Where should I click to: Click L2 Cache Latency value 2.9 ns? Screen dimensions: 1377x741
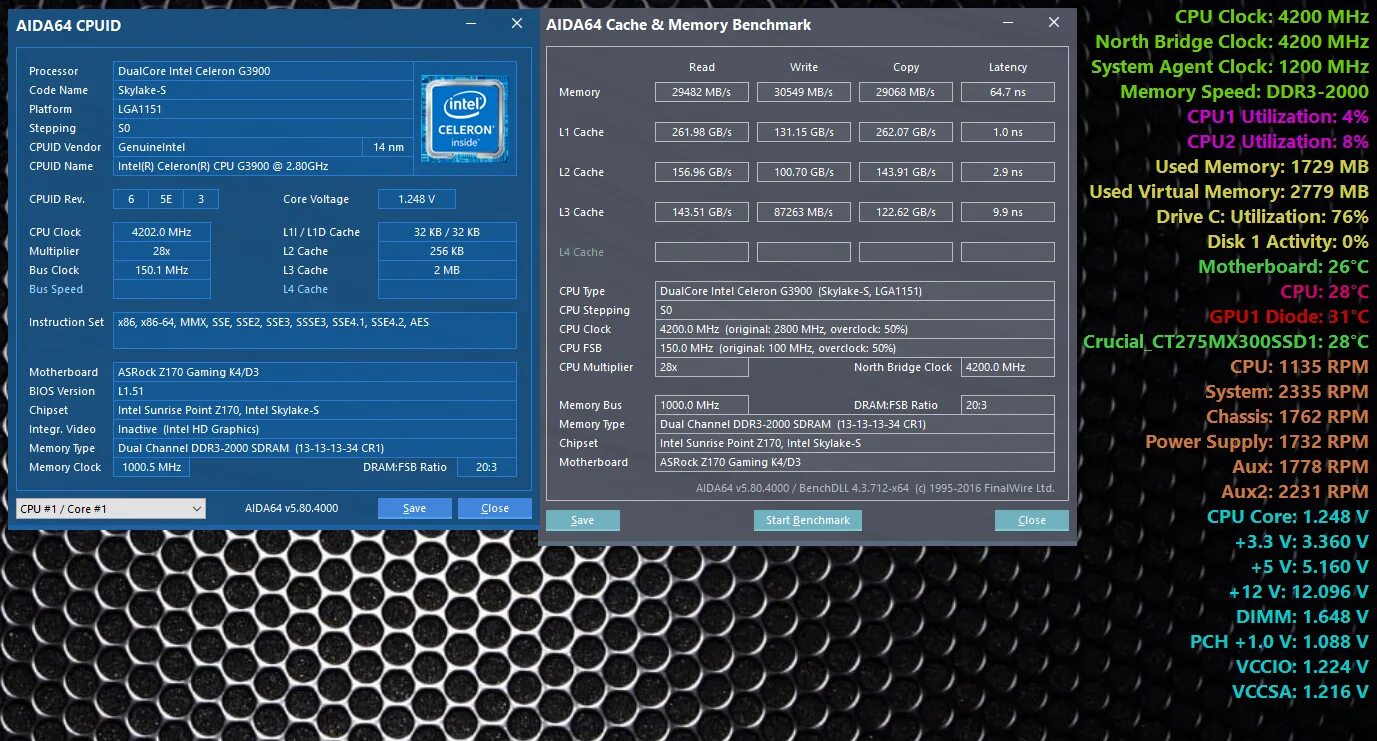pyautogui.click(x=1008, y=172)
